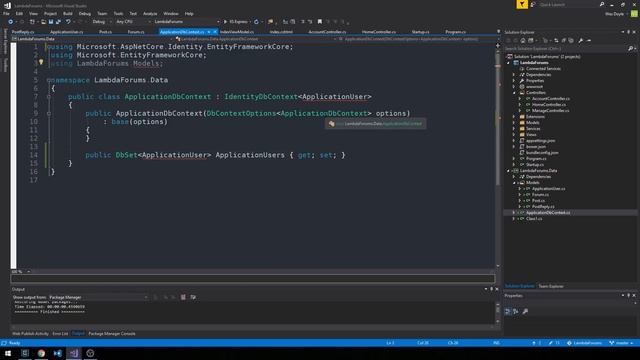The height and width of the screenshot is (360, 640).
Task: Click the bookmark toolbar icon
Action: coord(320,22)
